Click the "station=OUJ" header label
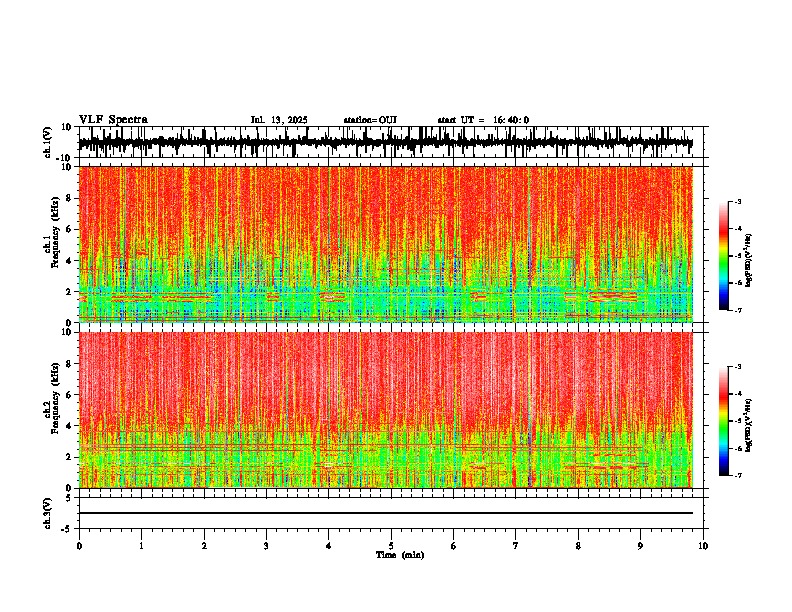Viewport: 792px width, 612px height. (370, 120)
